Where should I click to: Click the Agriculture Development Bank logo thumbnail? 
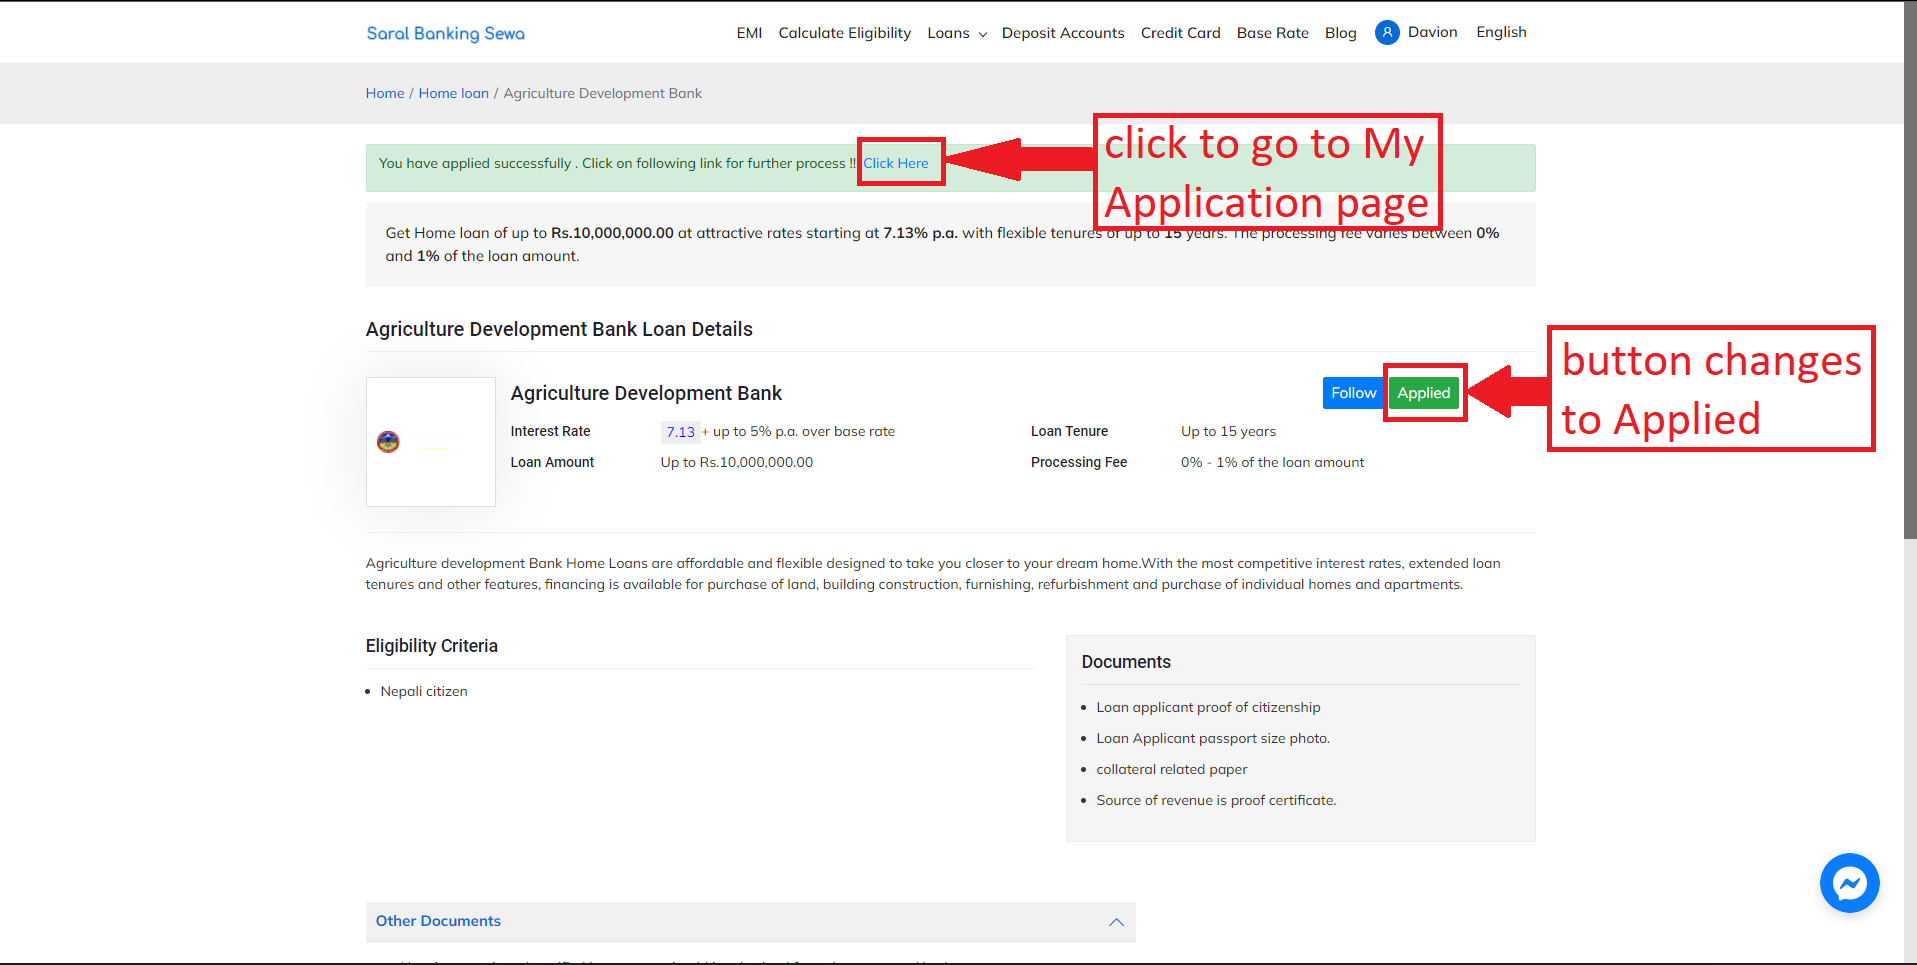[431, 442]
